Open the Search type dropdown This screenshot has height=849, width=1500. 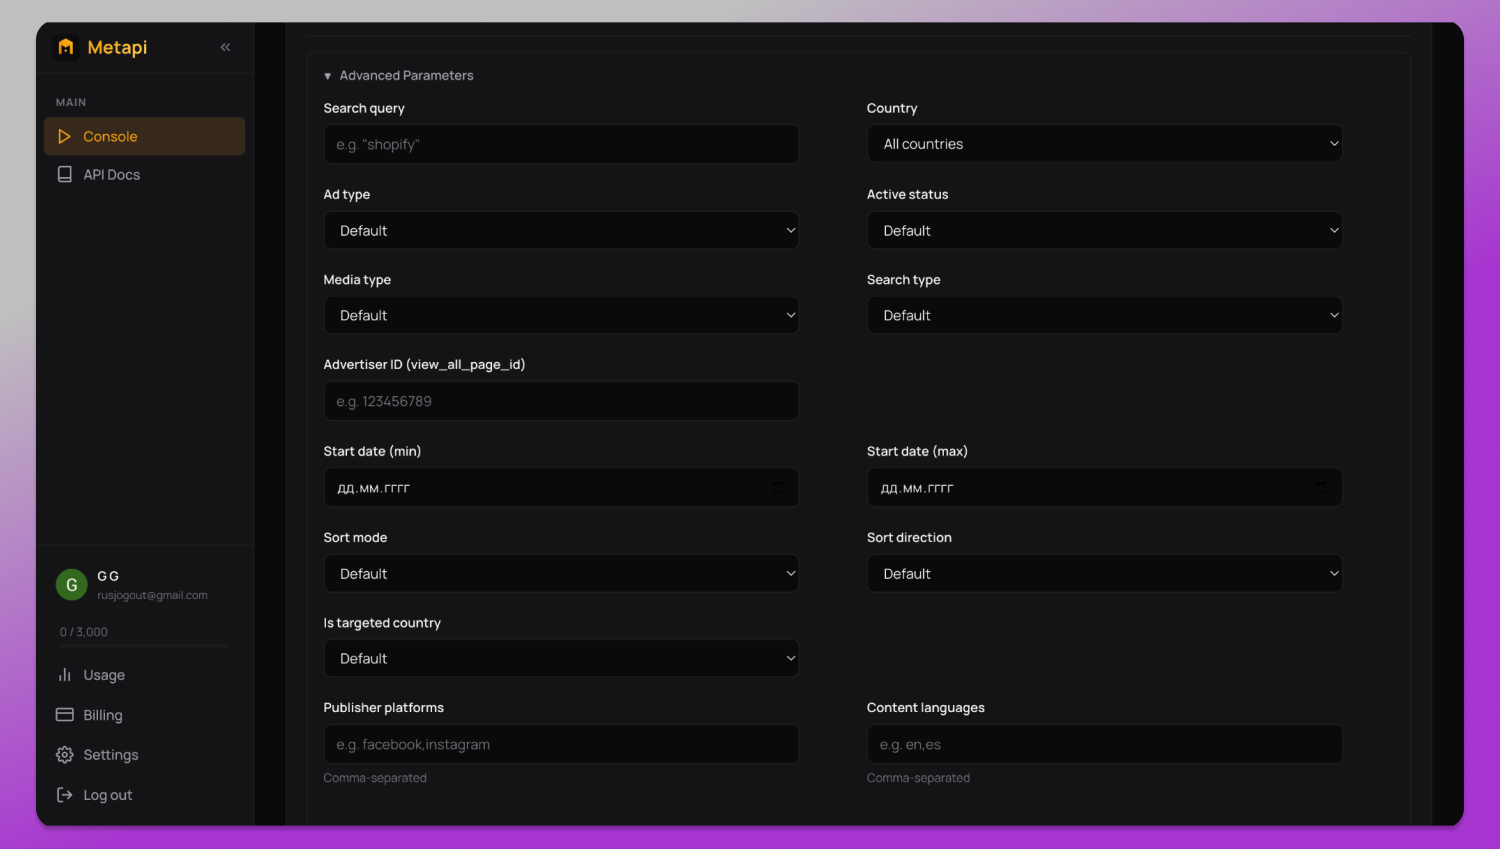[1104, 315]
